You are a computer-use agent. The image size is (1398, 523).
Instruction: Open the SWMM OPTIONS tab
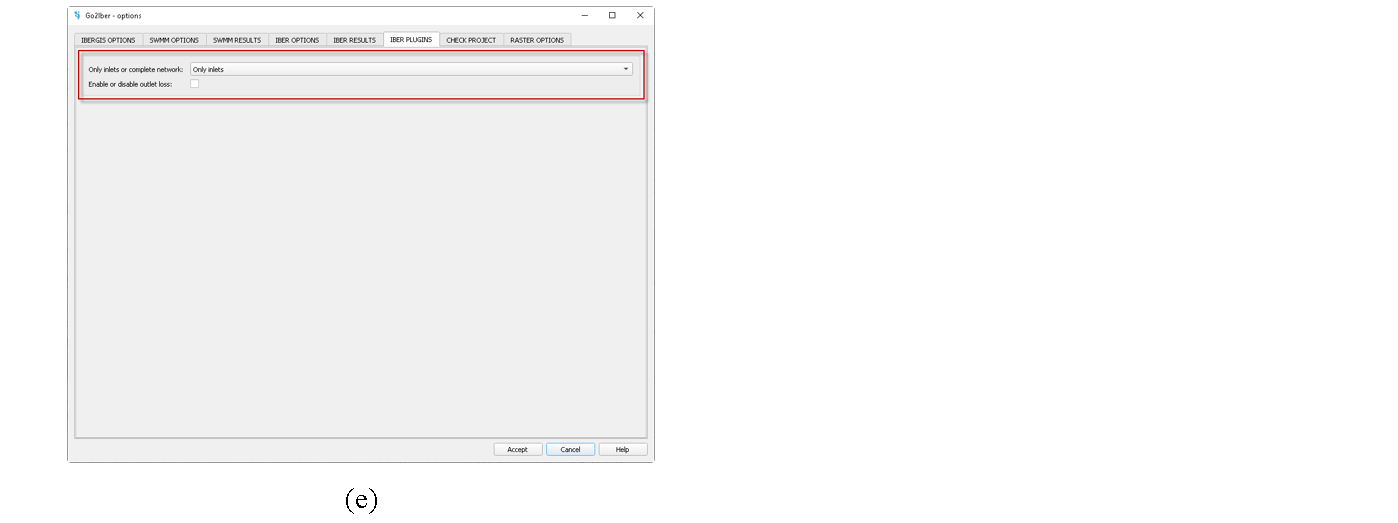174,40
